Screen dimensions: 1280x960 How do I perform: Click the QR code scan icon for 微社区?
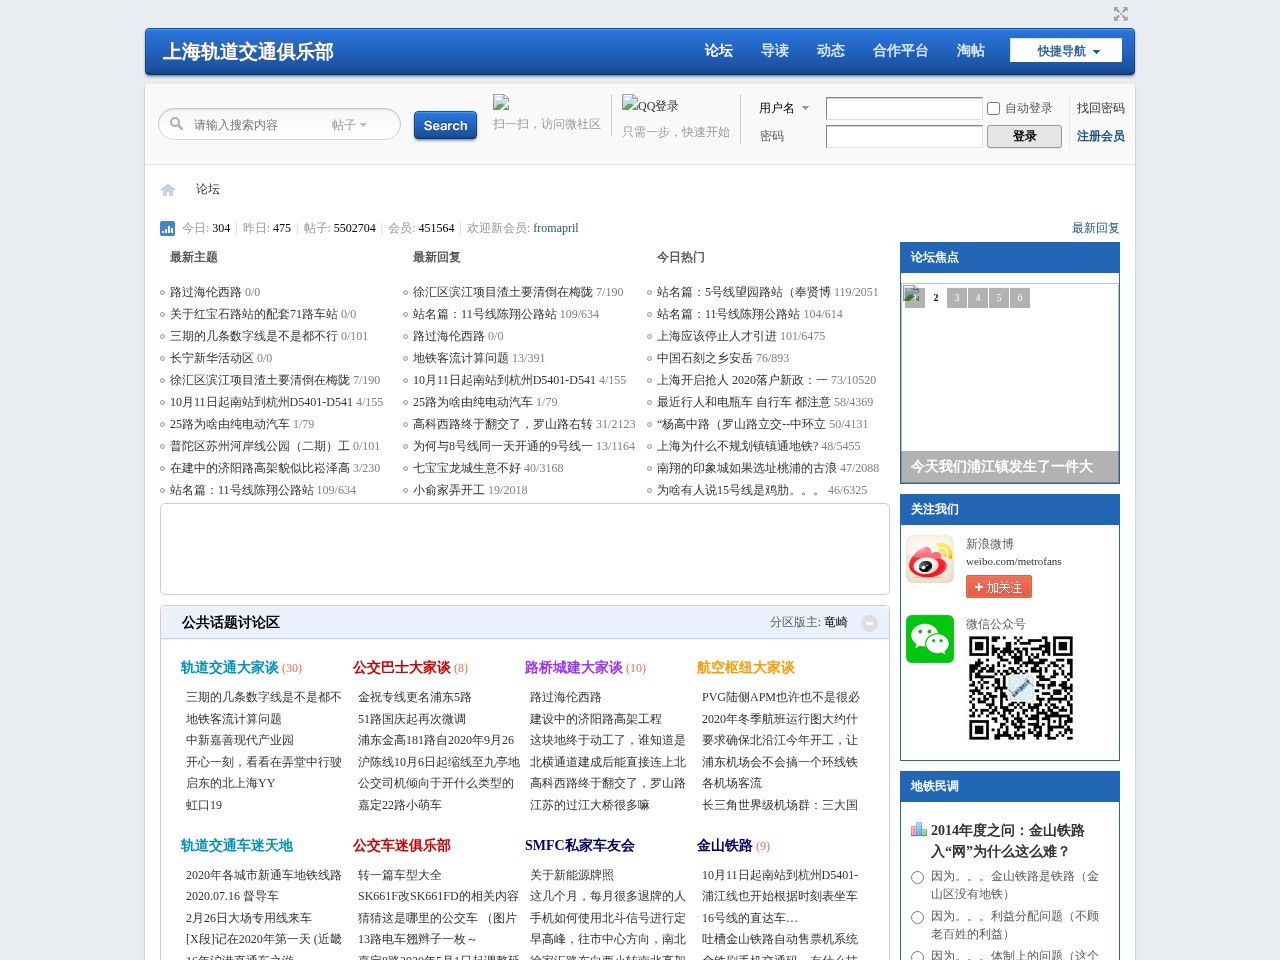tap(502, 102)
